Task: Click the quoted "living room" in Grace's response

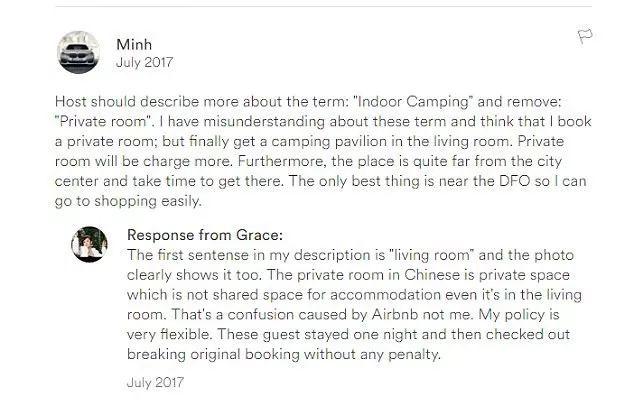Action: click(x=432, y=255)
